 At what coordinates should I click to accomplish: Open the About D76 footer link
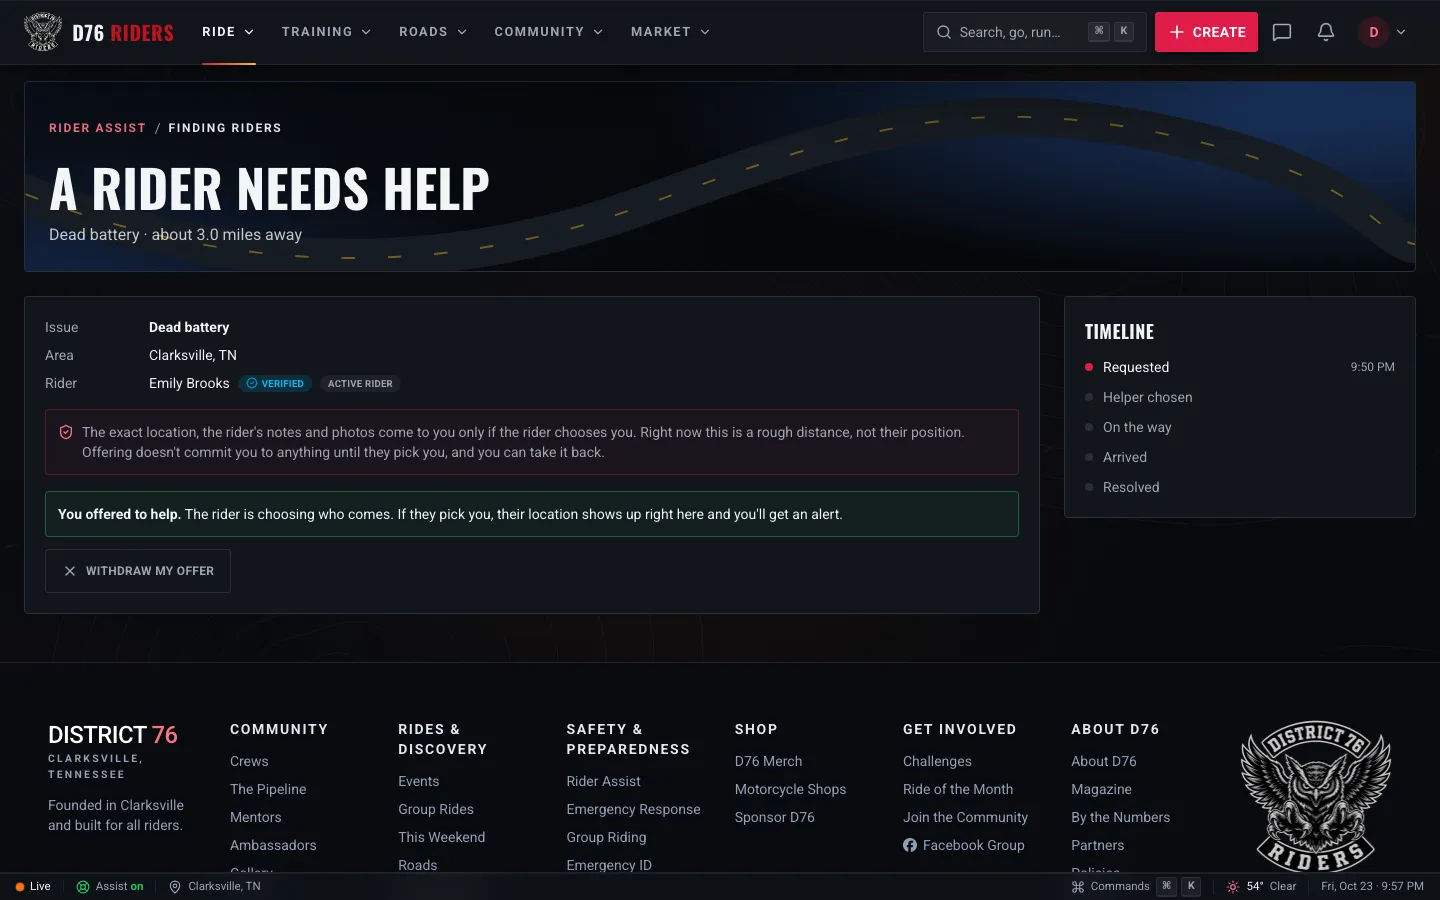[1104, 761]
